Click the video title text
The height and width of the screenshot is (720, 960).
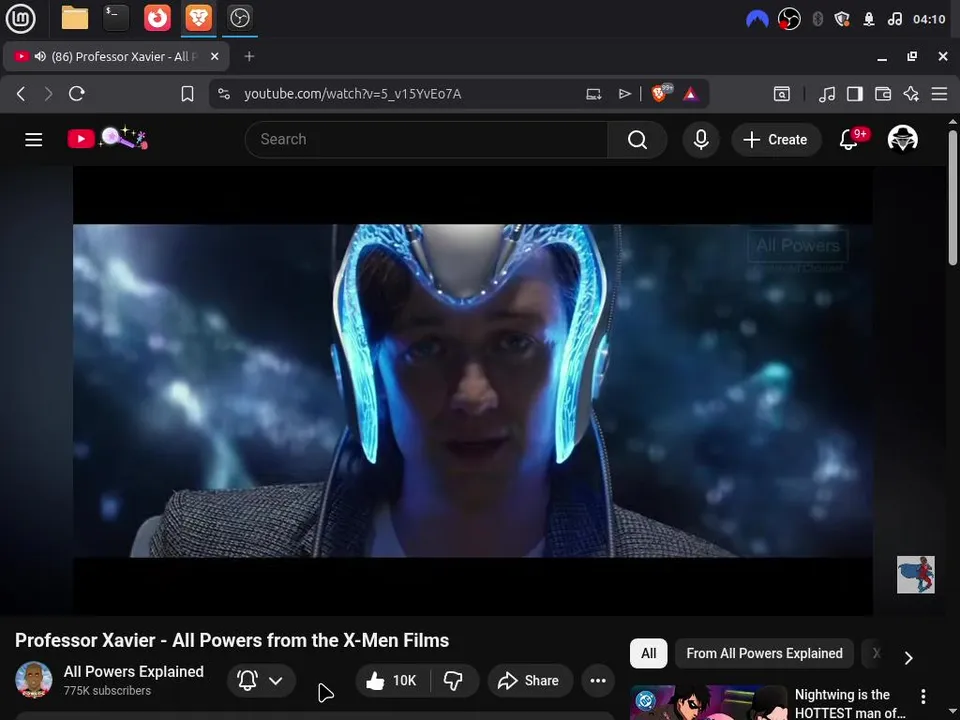[x=232, y=640]
